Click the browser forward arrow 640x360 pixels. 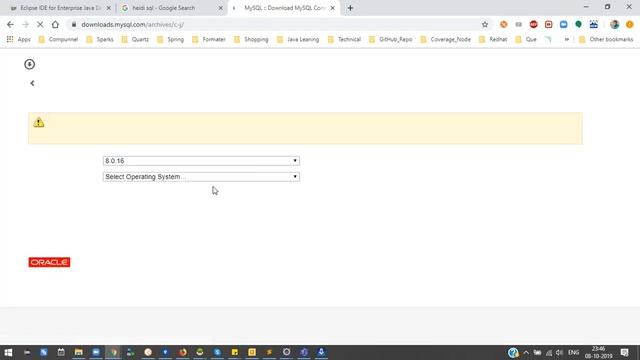[x=25, y=24]
